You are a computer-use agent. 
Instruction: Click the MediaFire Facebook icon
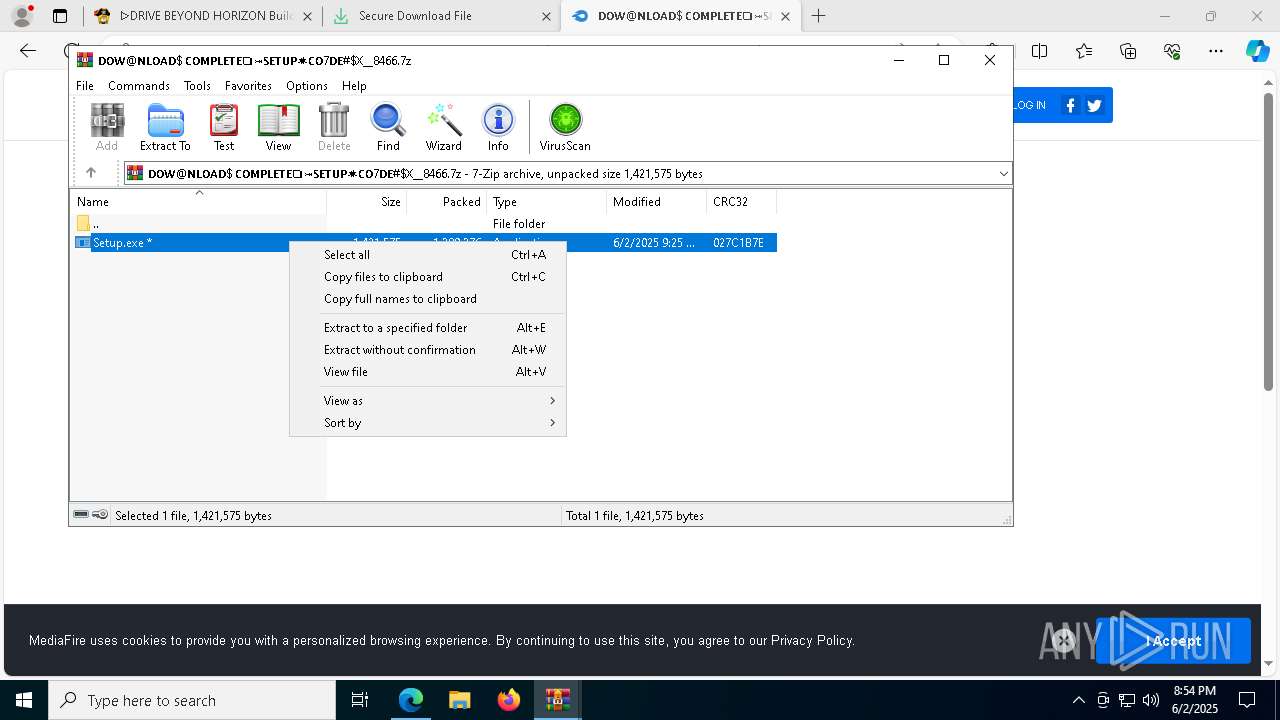[x=1071, y=105]
